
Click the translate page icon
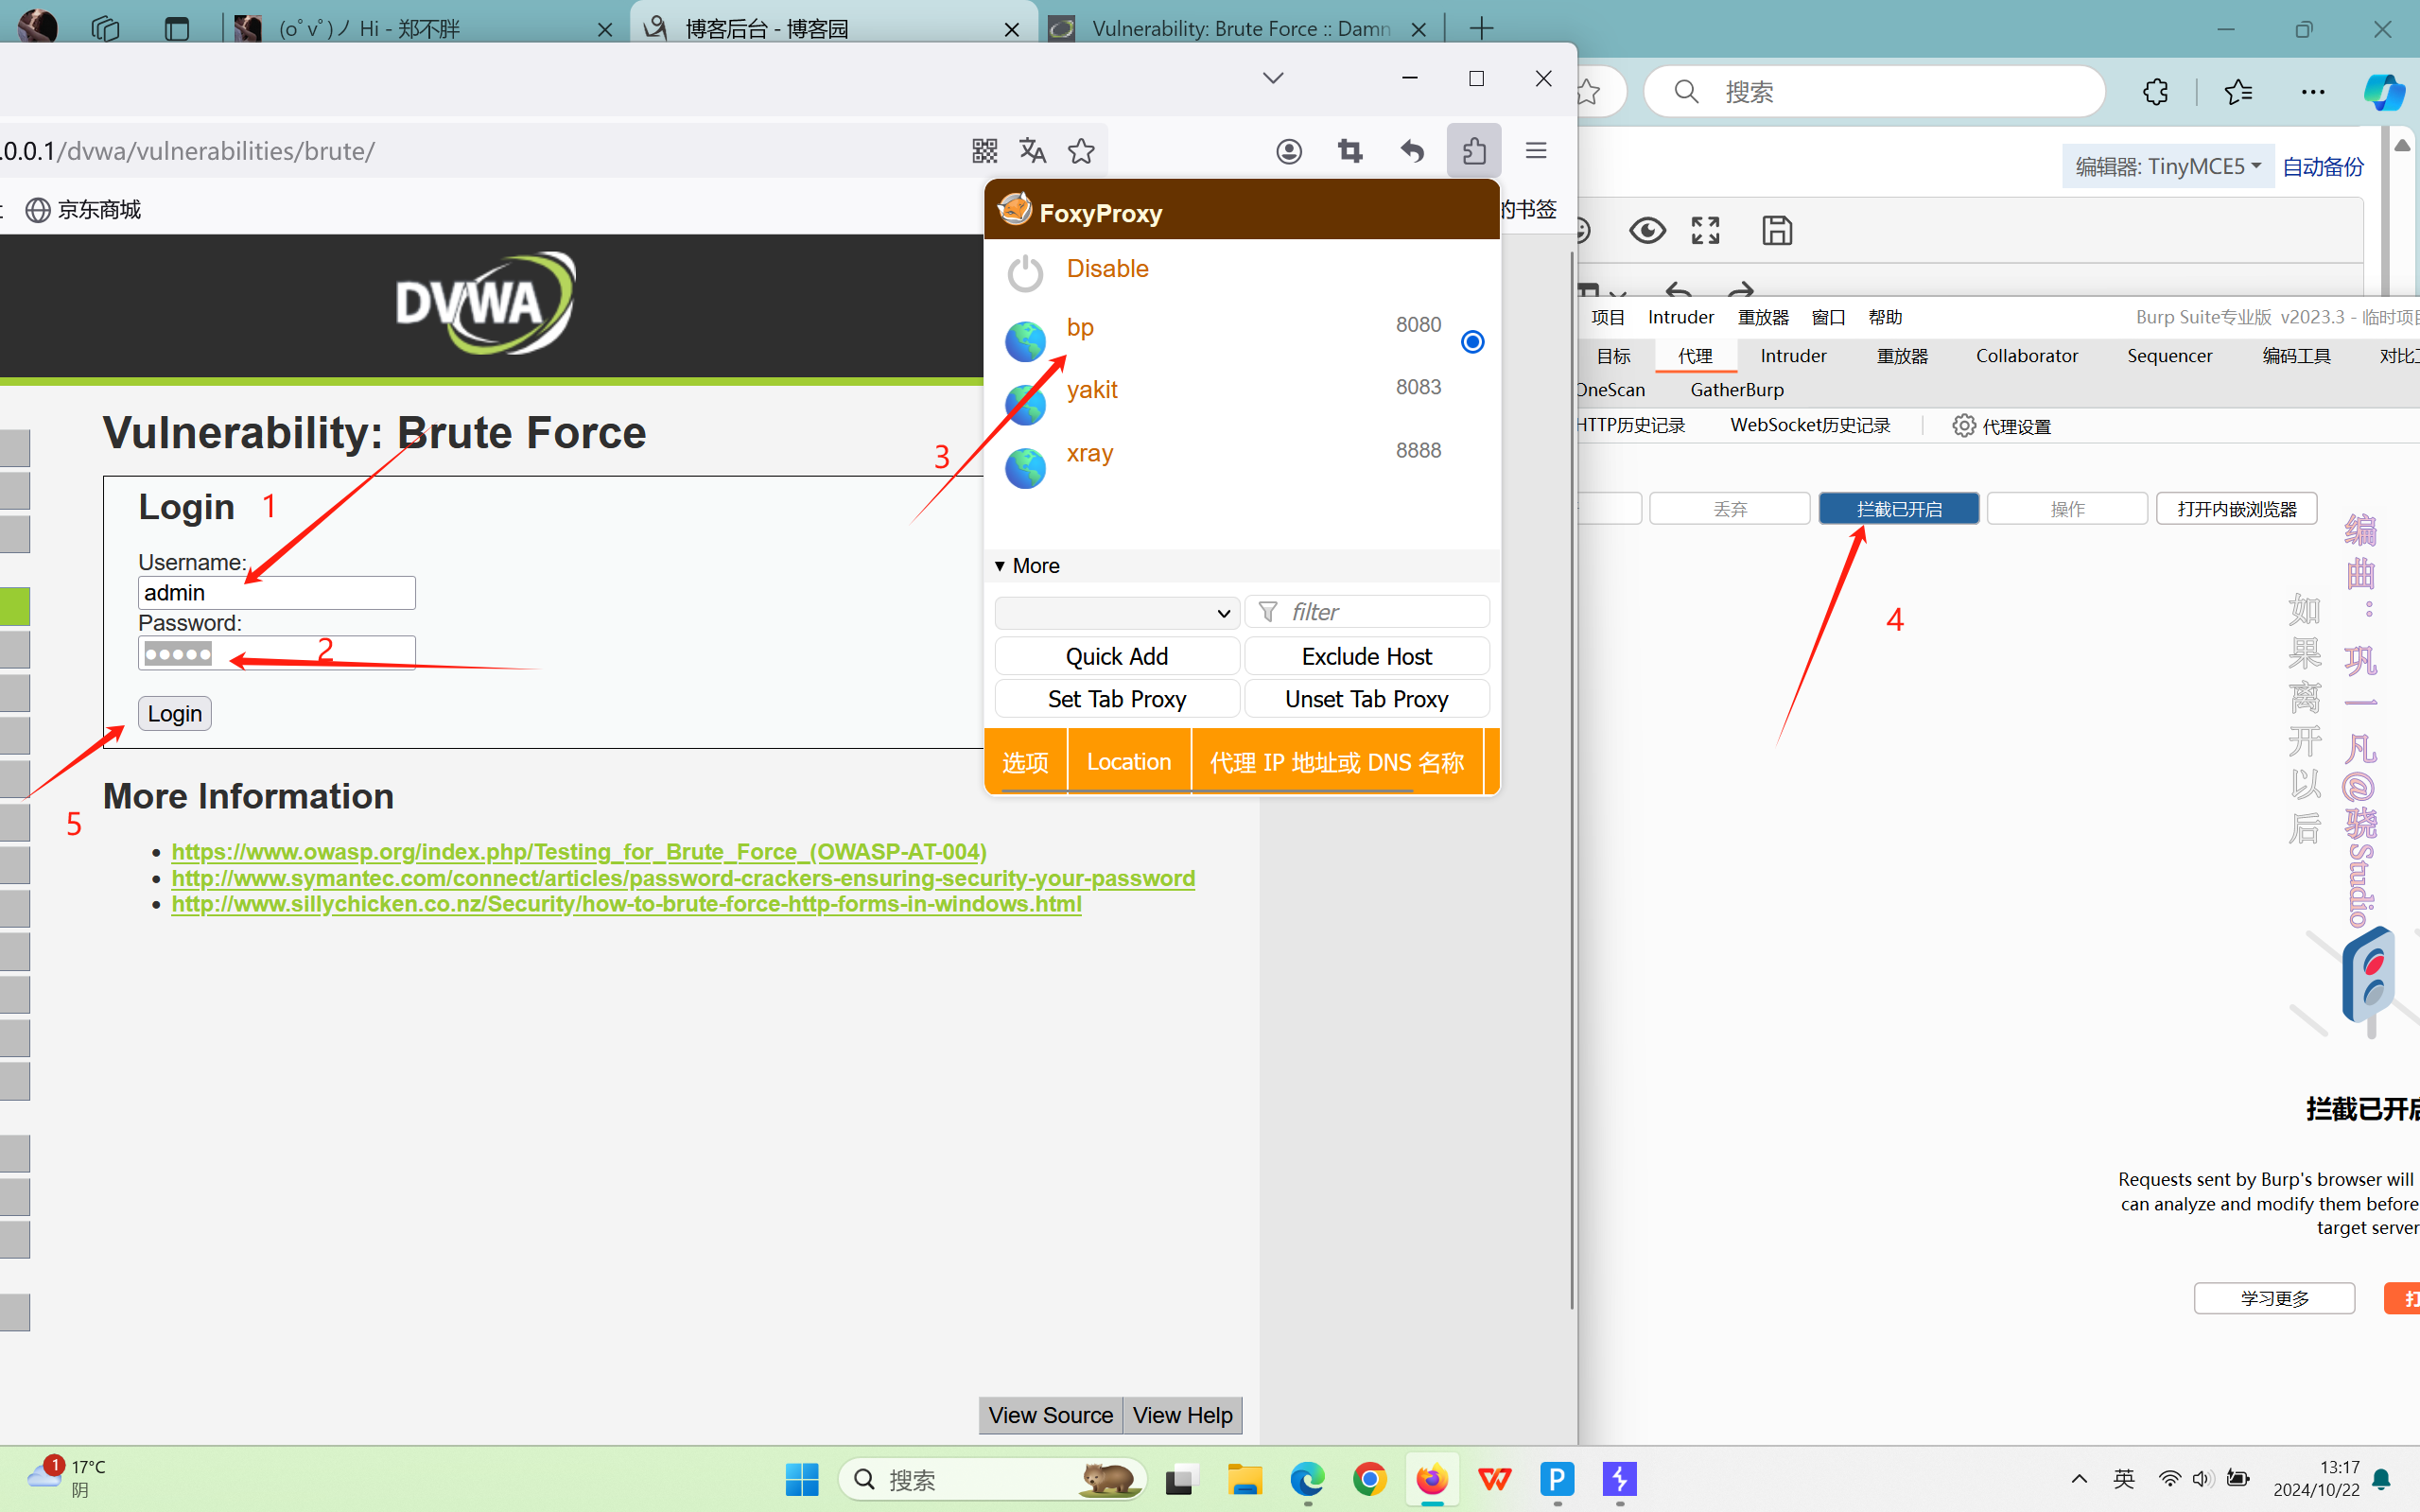point(1032,151)
